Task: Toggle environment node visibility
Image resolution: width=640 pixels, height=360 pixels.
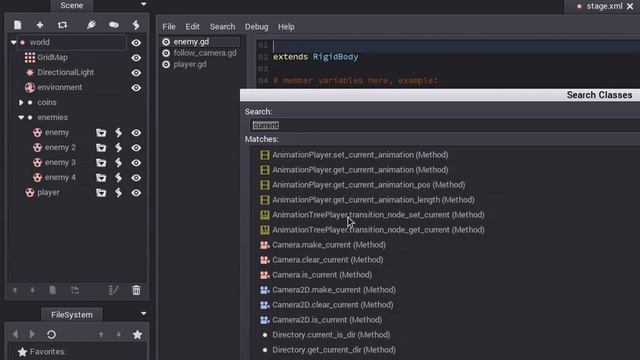Action: click(136, 88)
